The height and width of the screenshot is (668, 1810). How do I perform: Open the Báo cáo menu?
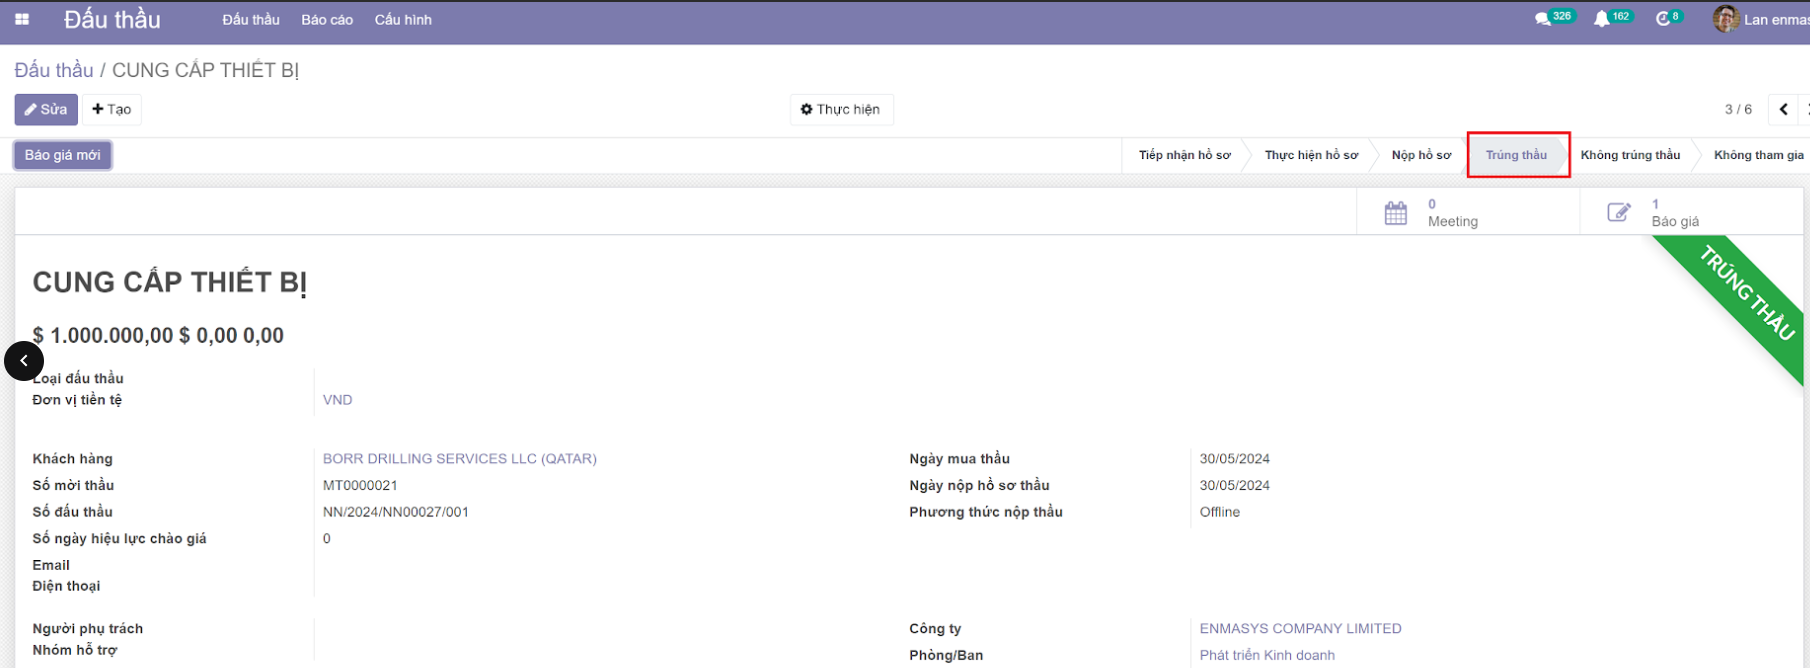tap(327, 20)
